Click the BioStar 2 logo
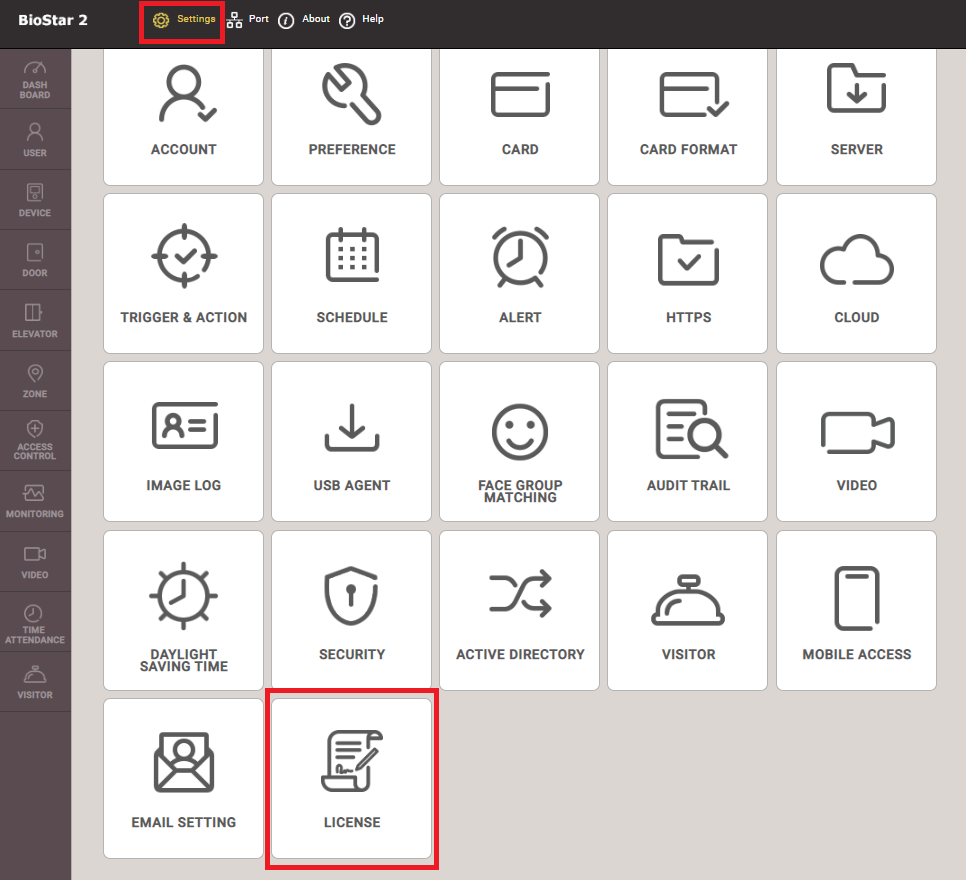 click(53, 20)
